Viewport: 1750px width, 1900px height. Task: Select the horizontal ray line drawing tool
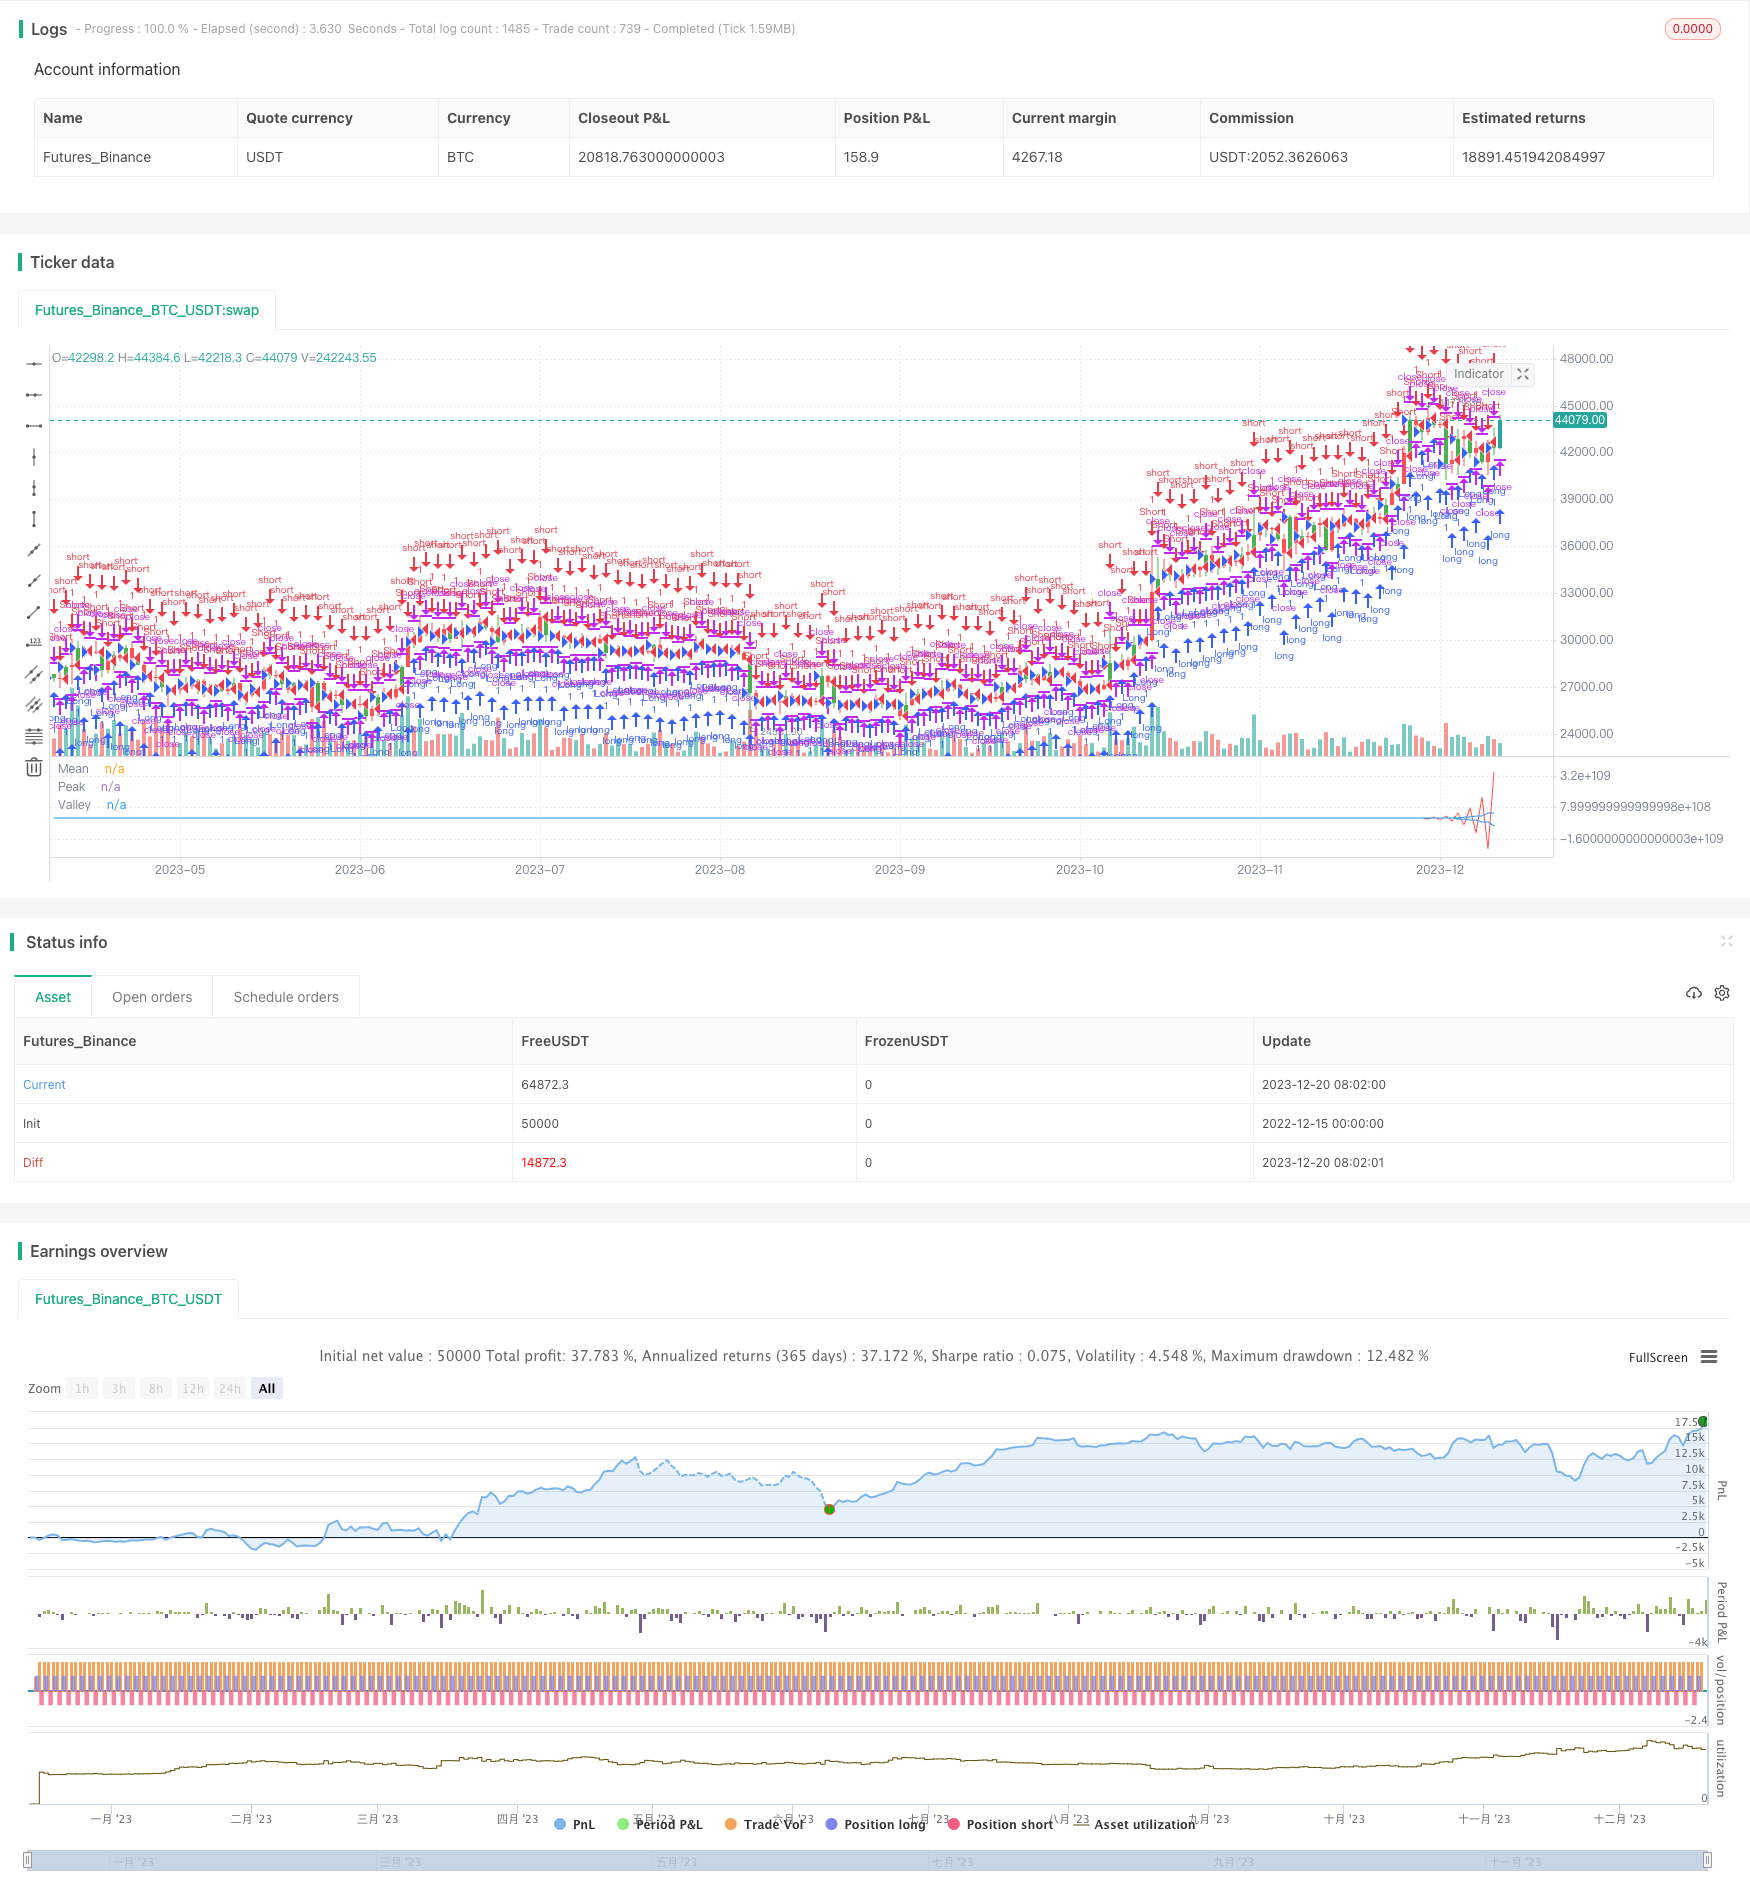(x=34, y=395)
